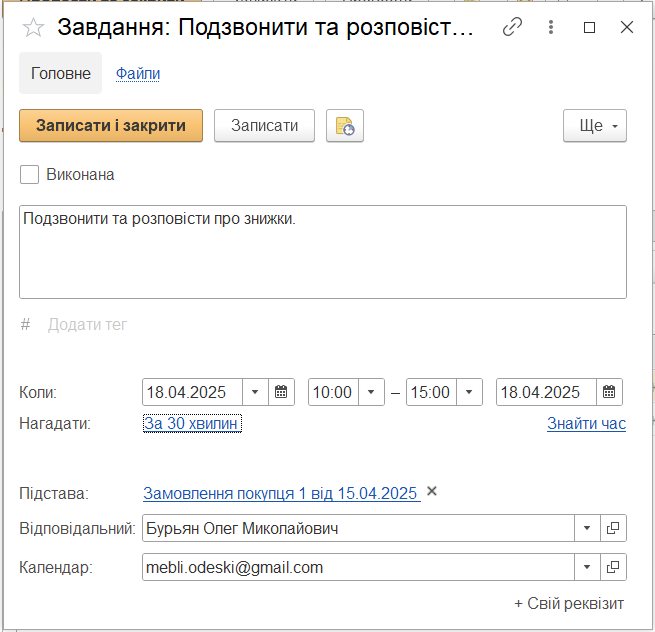Add a tag in Додати тег field
This screenshot has width=655, height=632.
(x=87, y=325)
